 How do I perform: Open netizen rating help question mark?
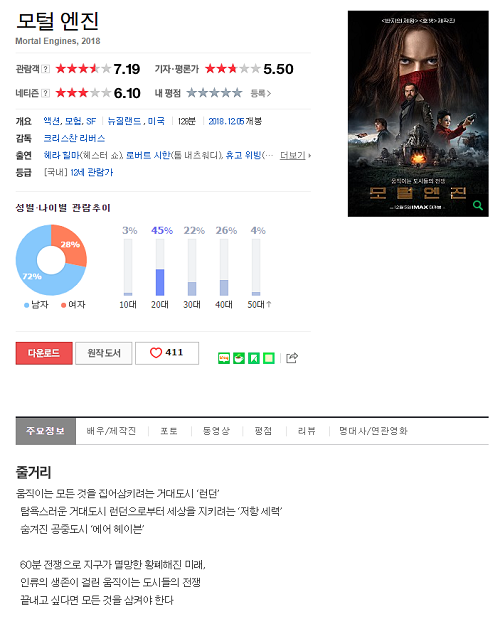tap(46, 93)
